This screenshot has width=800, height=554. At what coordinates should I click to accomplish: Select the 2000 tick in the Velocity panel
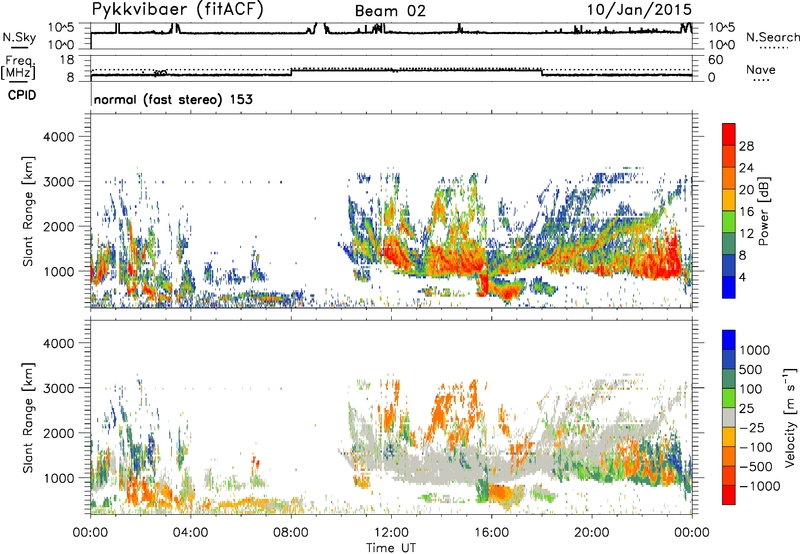click(59, 433)
